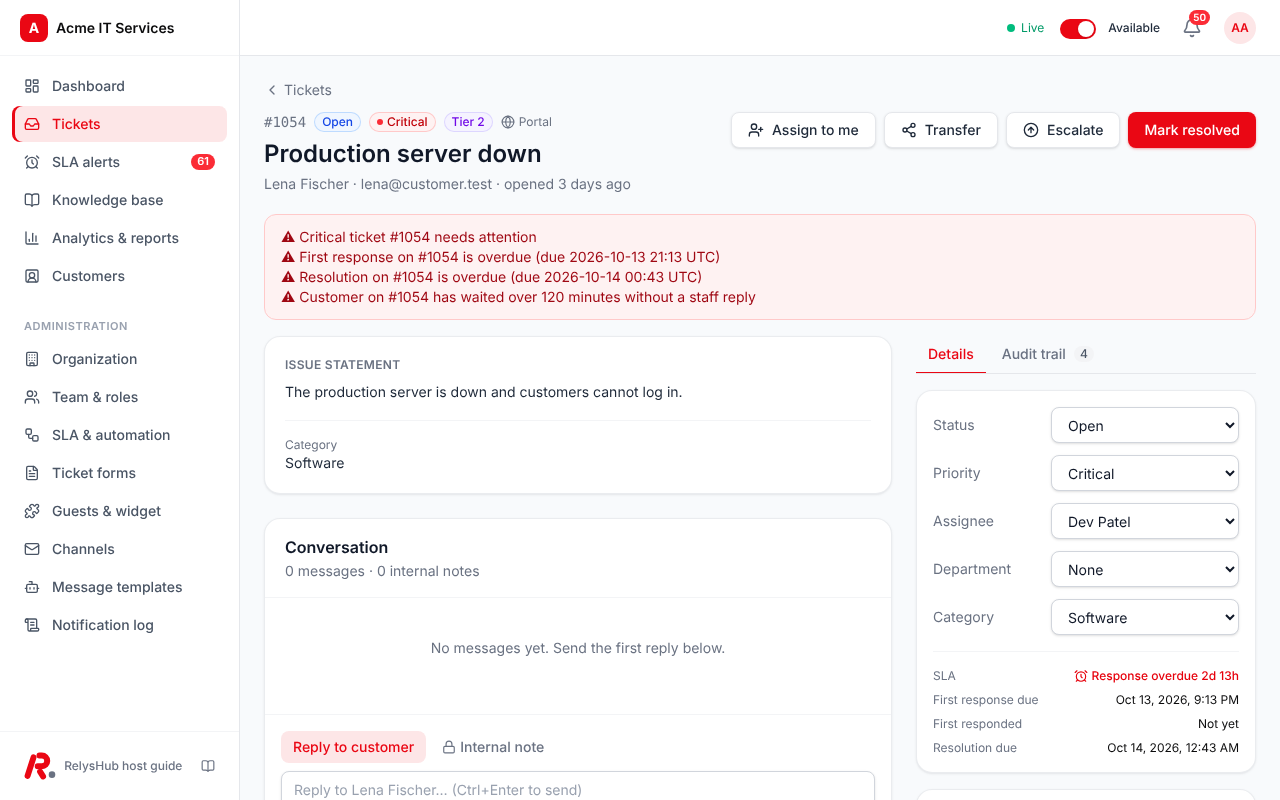Click the Critical priority badge

click(402, 122)
